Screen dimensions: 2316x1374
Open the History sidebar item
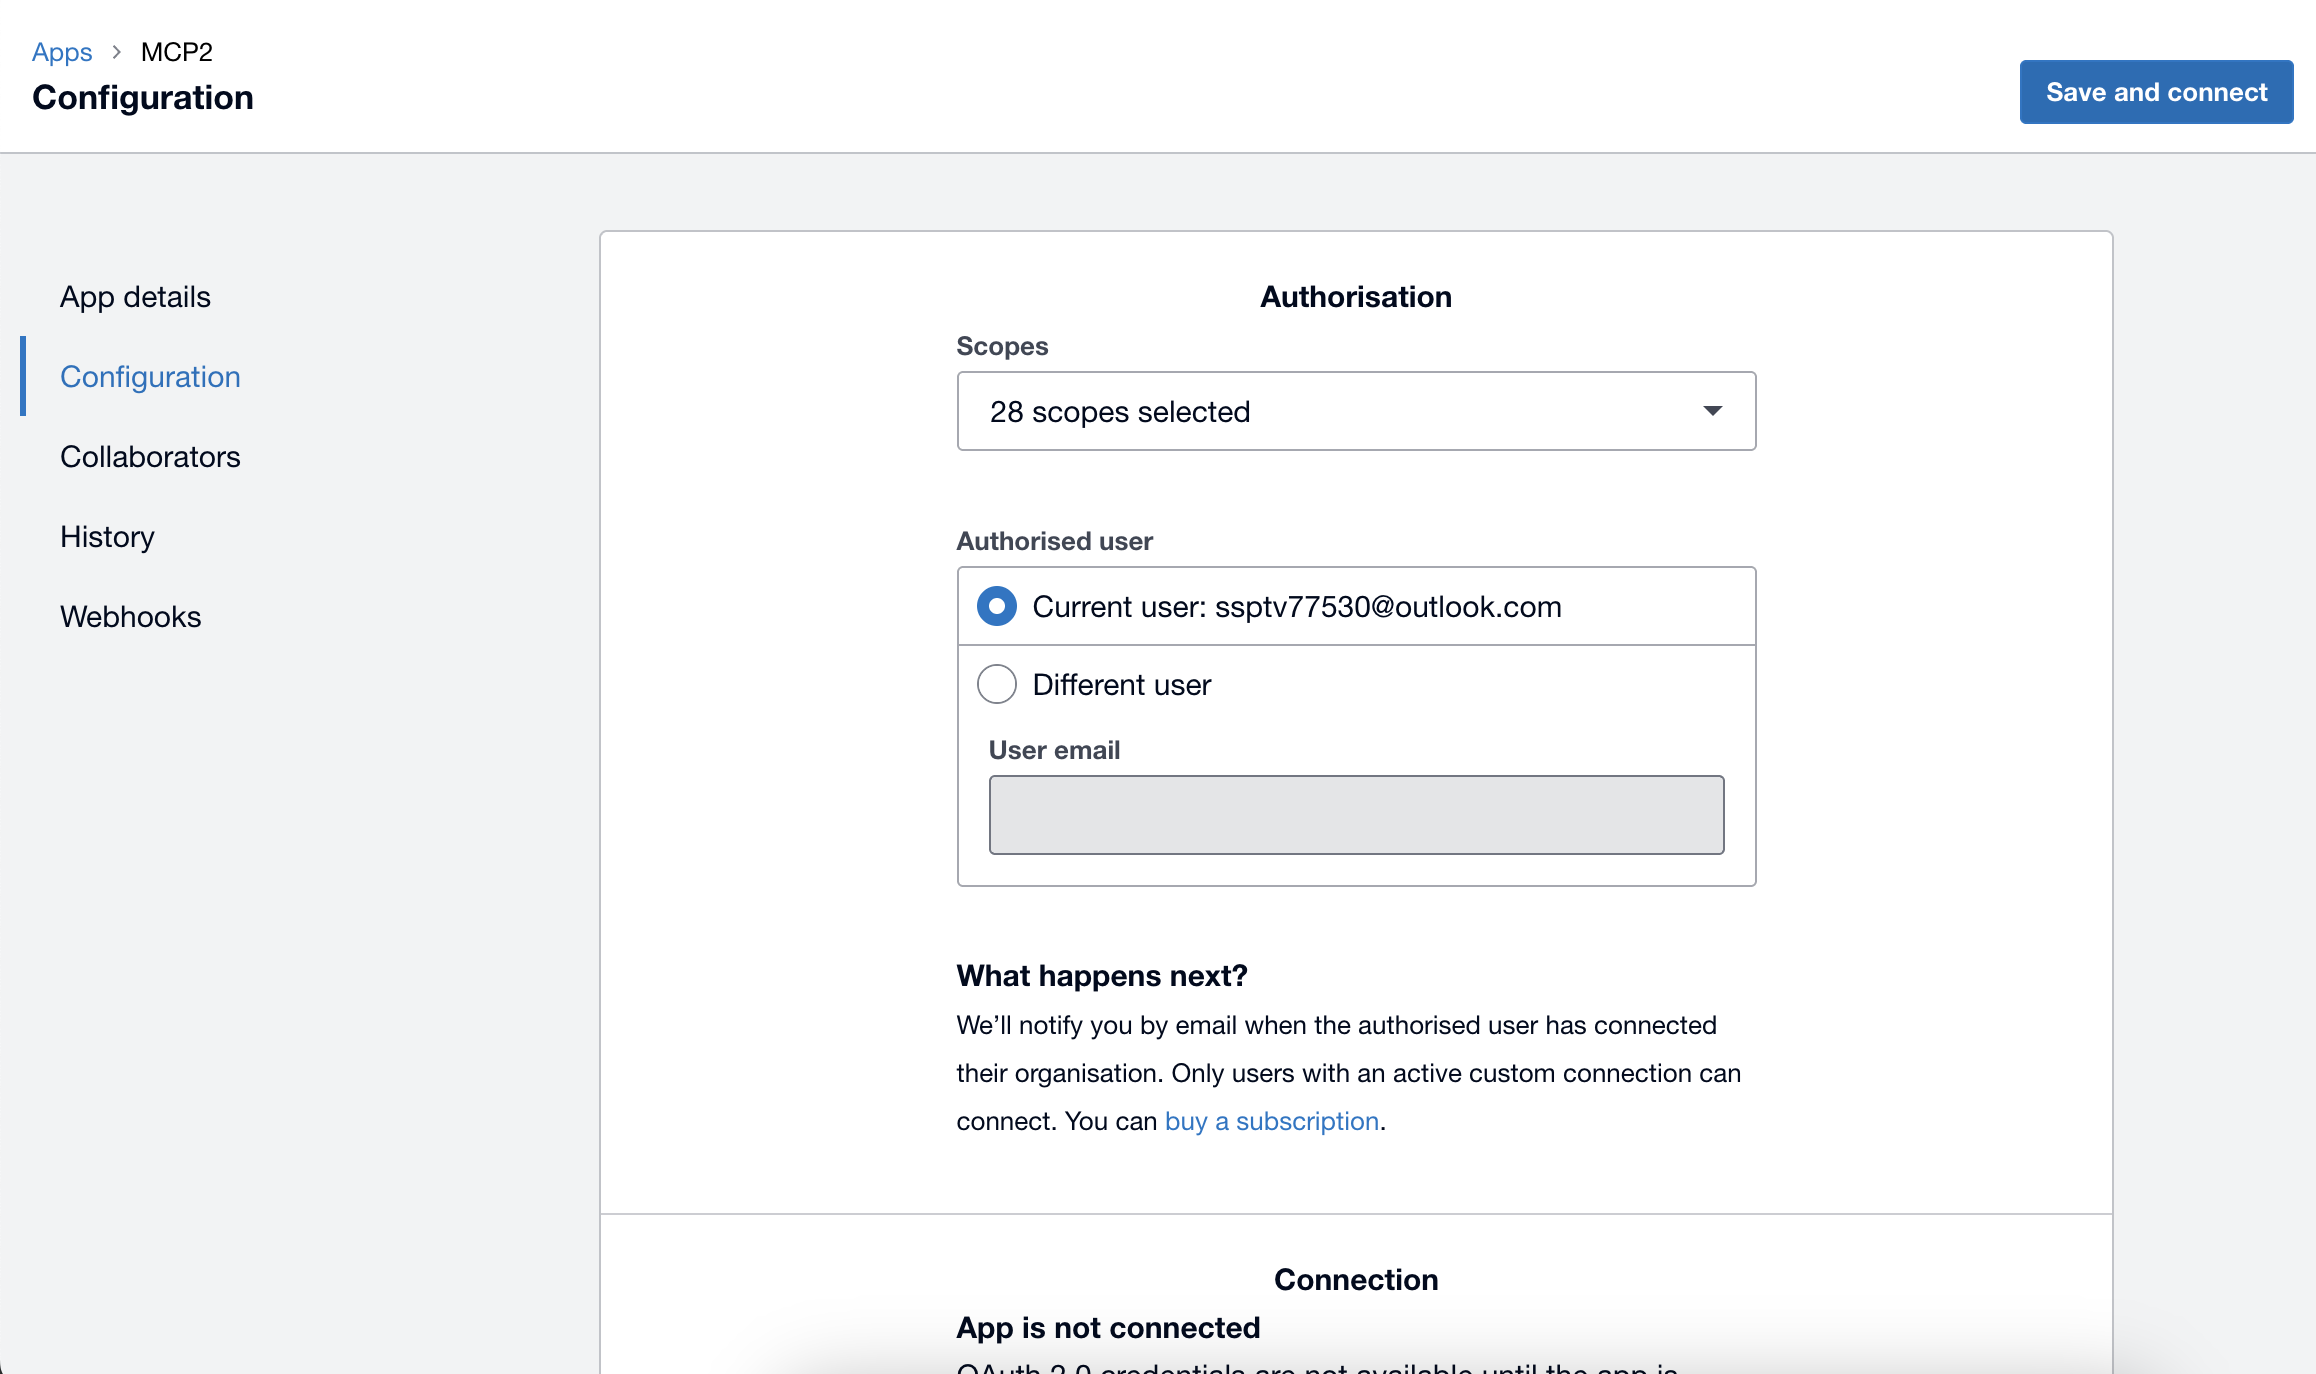(107, 537)
